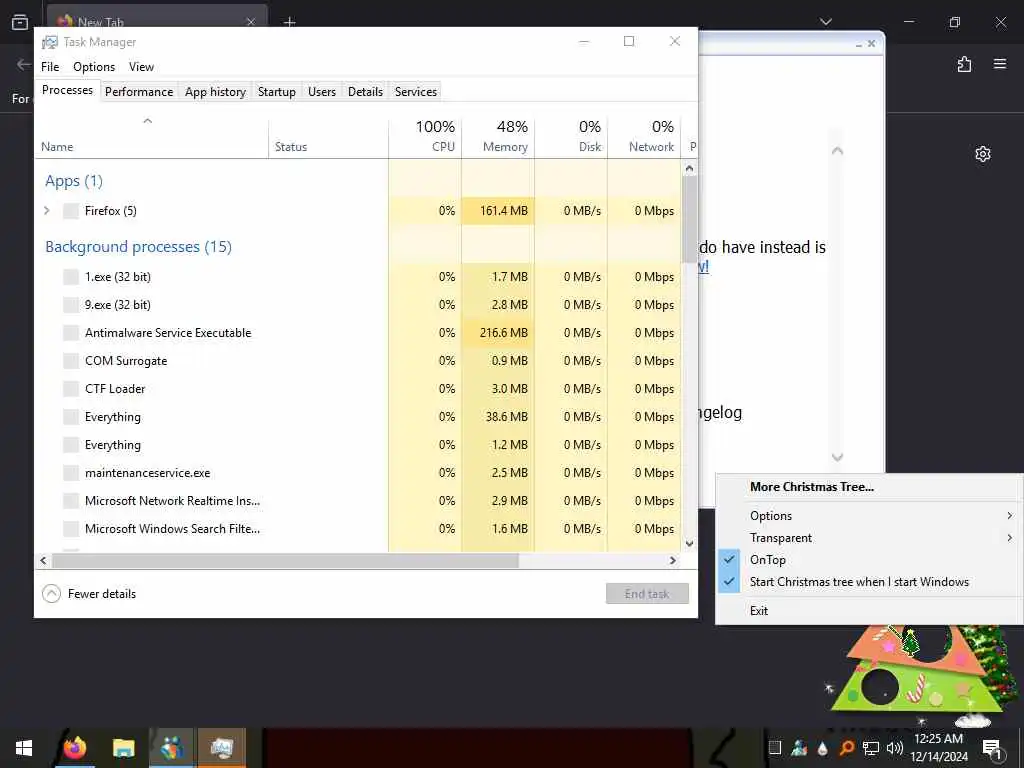Screen dimensions: 1024x768
Task: Toggle Start Christmas tree when I start Windows
Action: coord(859,582)
